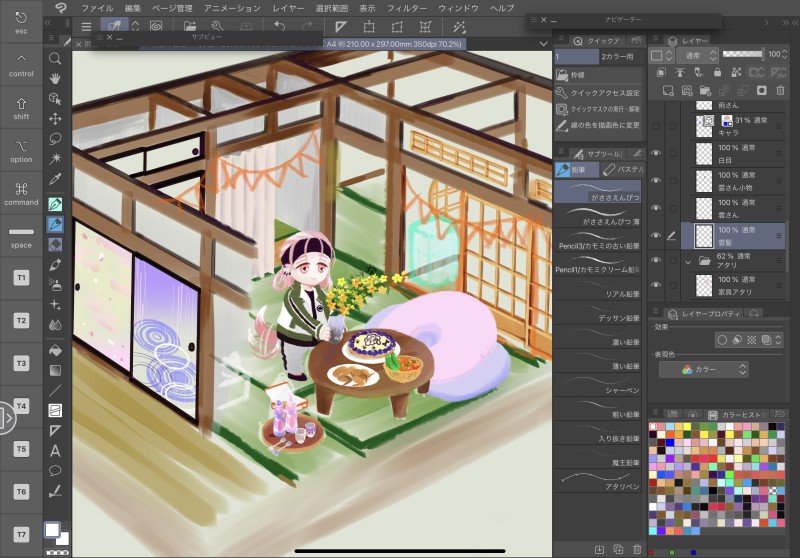Click the Mesh transformation icon in command bar
This screenshot has width=800, height=558.
coord(425,27)
